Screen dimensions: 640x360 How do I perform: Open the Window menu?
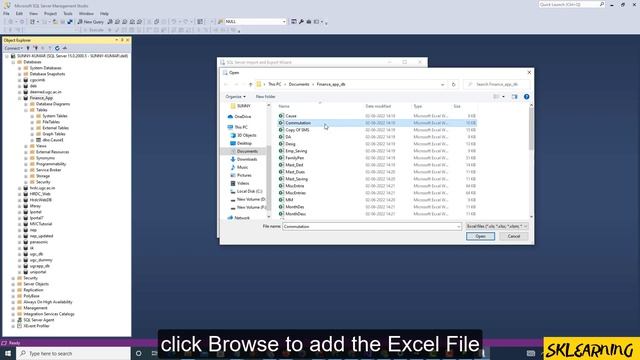coord(86,13)
